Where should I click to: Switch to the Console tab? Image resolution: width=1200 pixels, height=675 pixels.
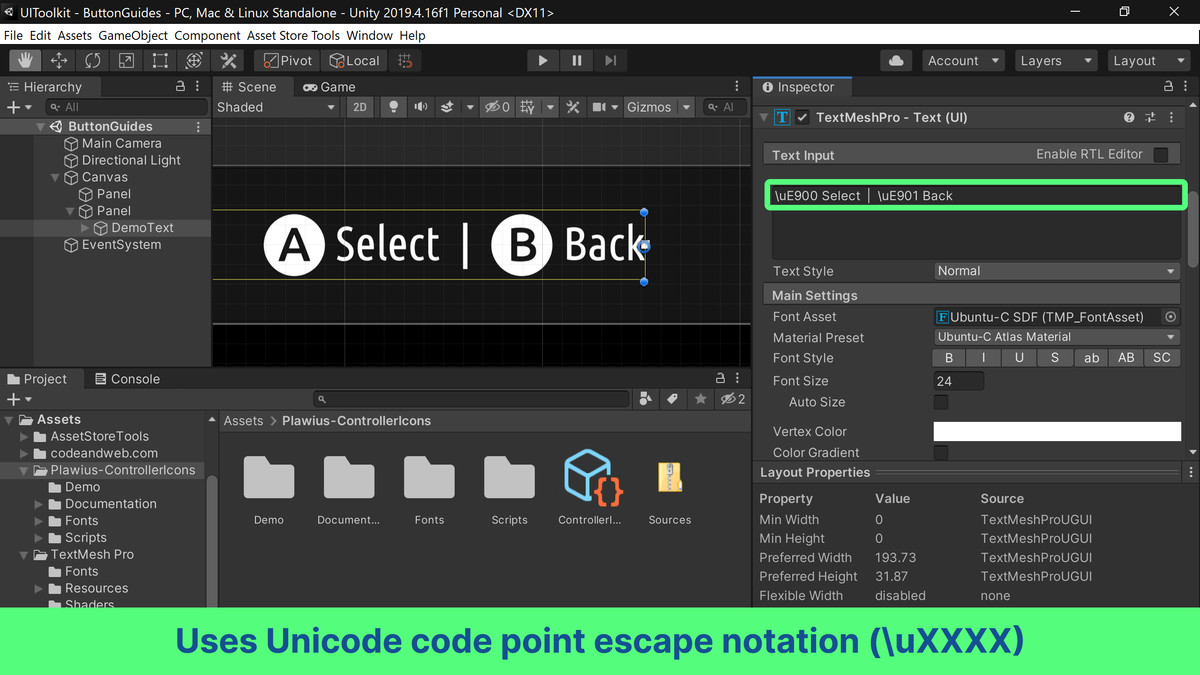point(126,379)
